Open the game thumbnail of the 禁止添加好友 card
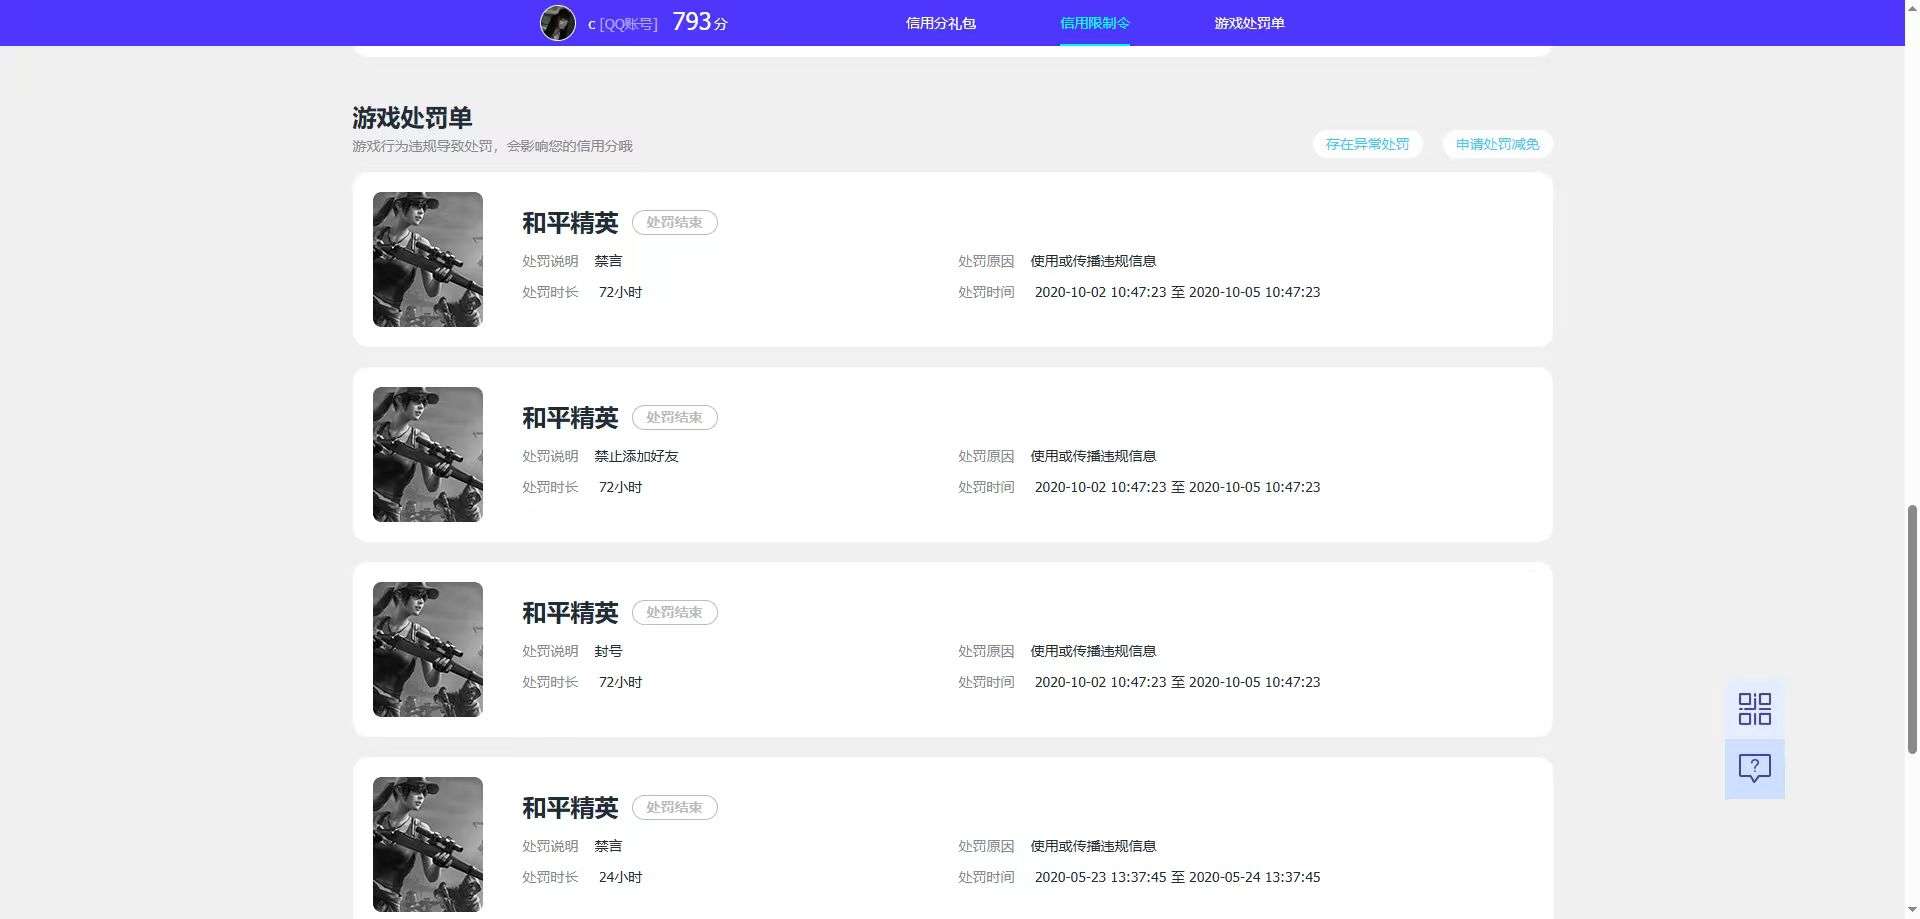The height and width of the screenshot is (919, 1920). pyautogui.click(x=428, y=454)
